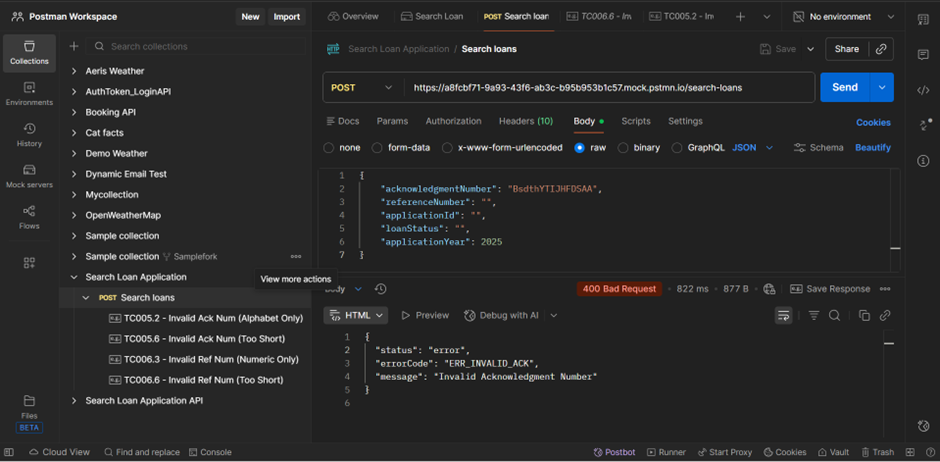Open the Authorization request tab
The height and width of the screenshot is (462, 940).
point(453,121)
